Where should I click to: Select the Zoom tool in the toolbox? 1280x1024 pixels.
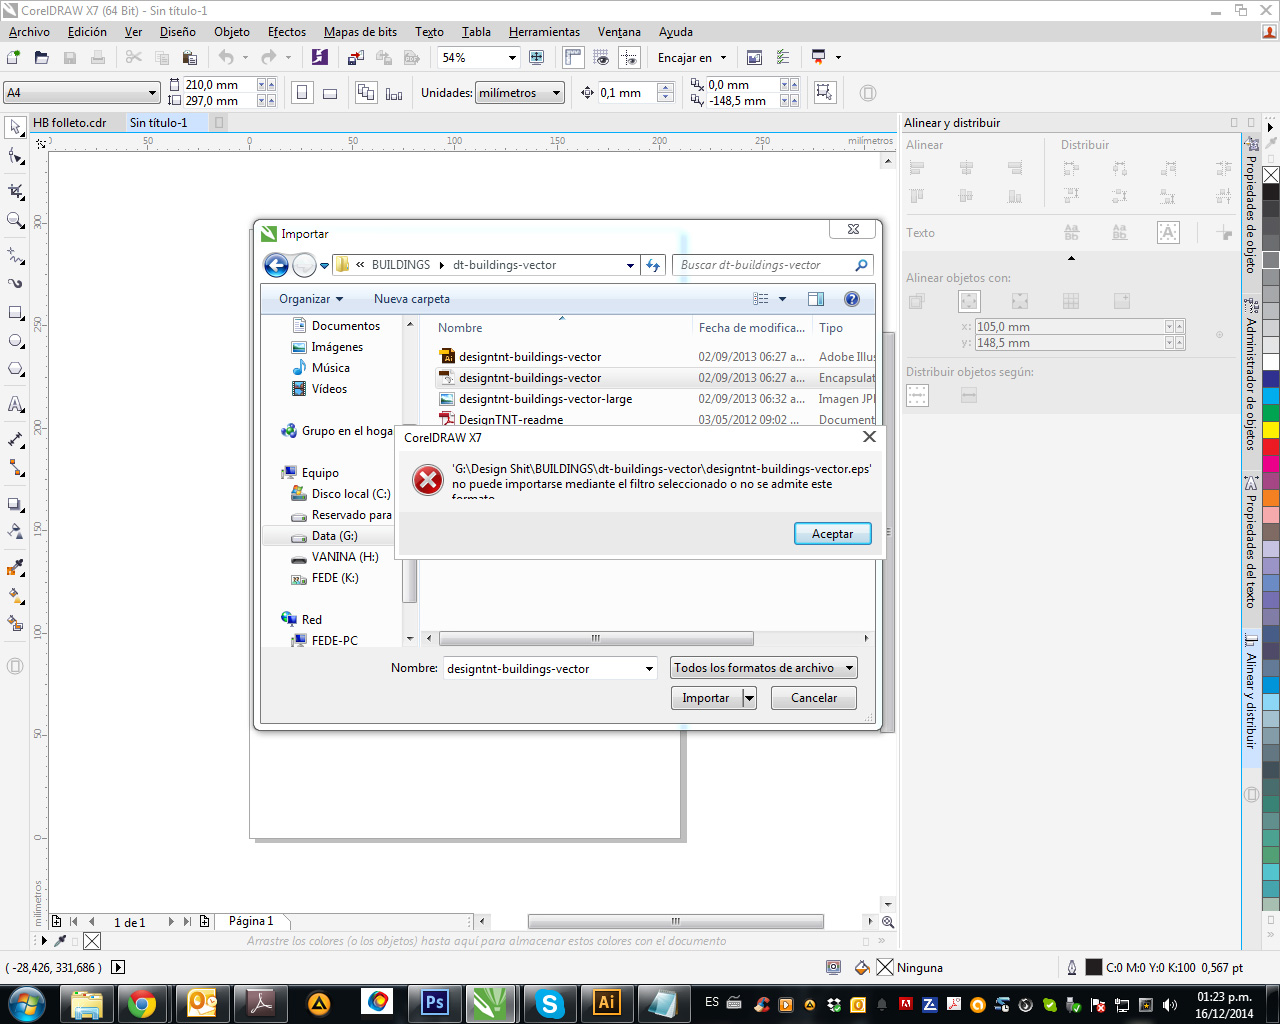(15, 220)
